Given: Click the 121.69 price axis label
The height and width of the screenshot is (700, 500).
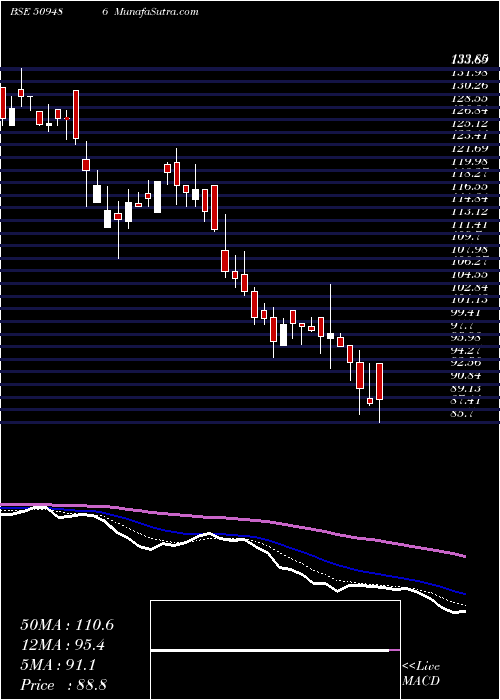Looking at the screenshot, I should pos(469,149).
